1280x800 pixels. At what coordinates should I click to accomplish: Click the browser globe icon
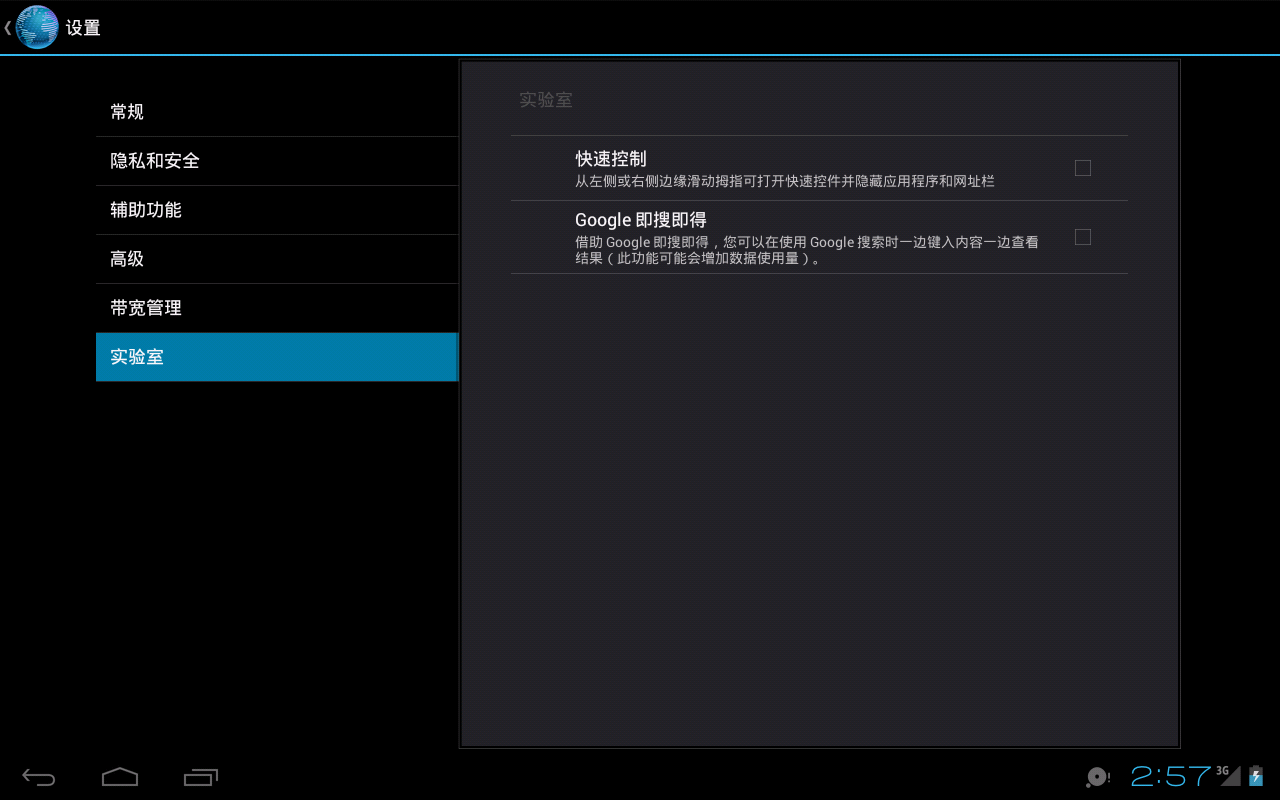(37, 27)
